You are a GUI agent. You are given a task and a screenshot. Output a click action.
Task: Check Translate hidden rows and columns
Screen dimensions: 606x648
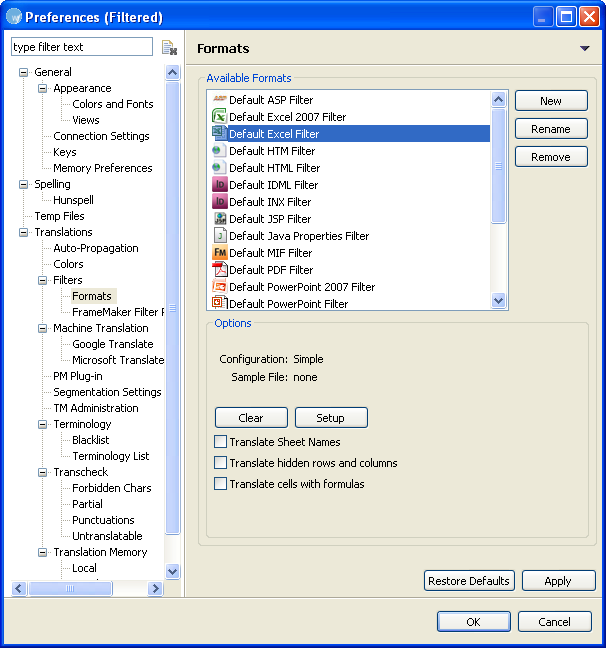220,462
